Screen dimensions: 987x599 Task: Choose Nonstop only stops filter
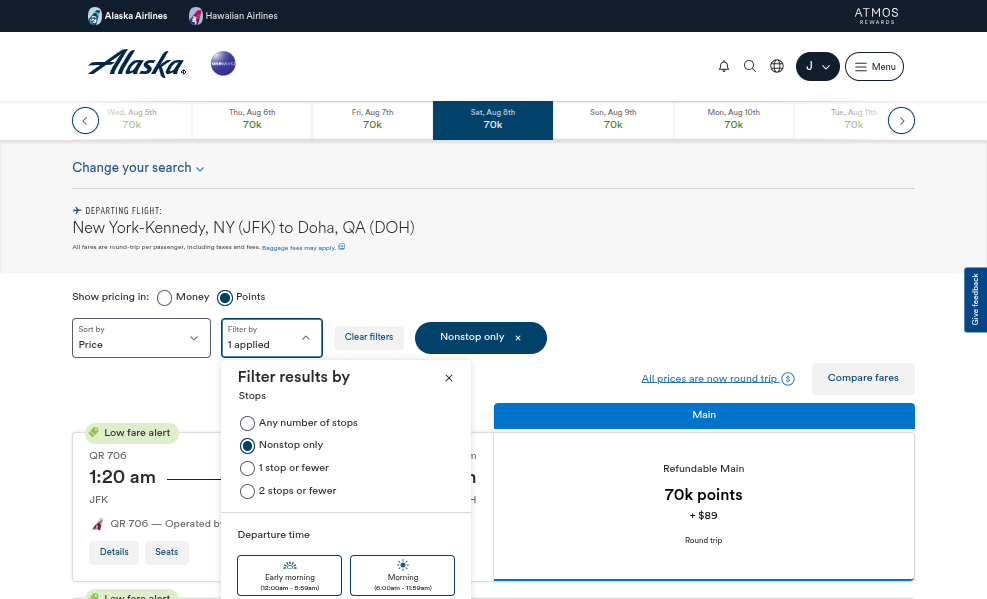[247, 445]
